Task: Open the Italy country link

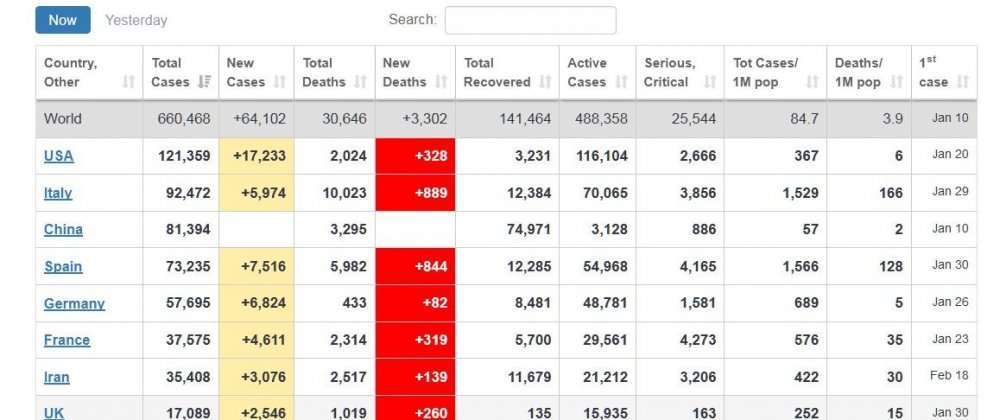Action: 58,193
